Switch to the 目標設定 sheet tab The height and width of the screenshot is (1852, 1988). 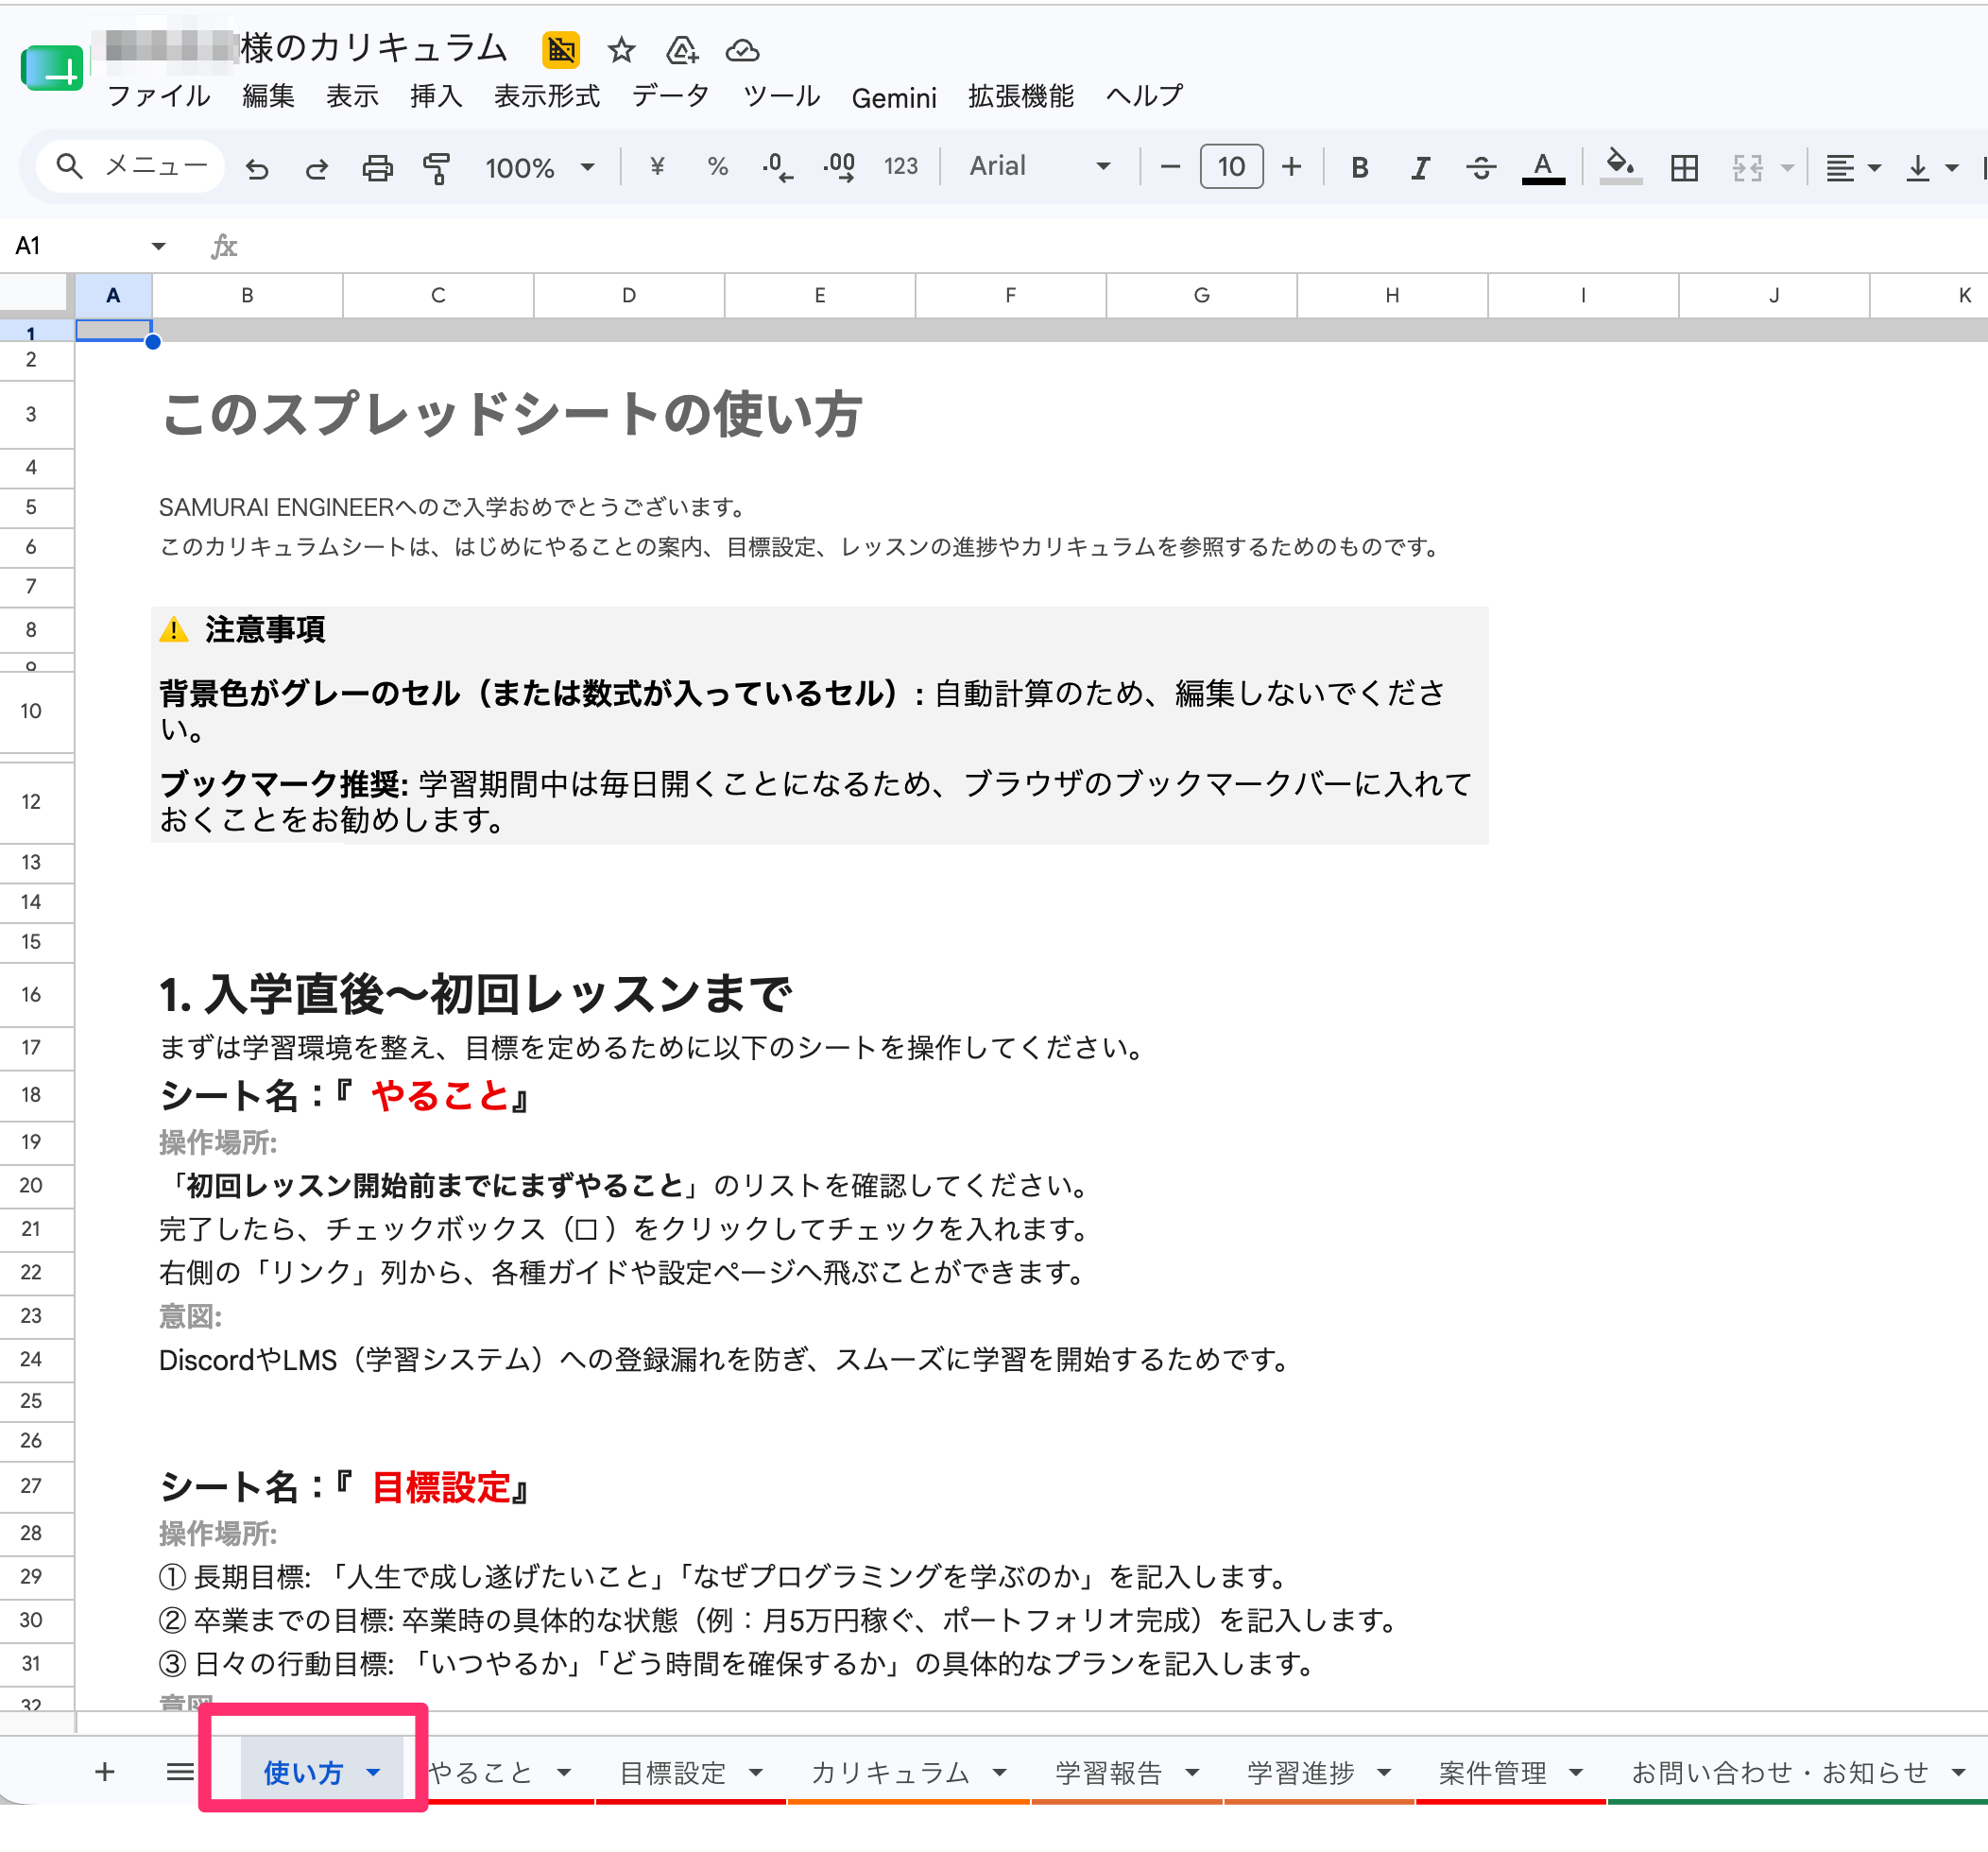[672, 1773]
